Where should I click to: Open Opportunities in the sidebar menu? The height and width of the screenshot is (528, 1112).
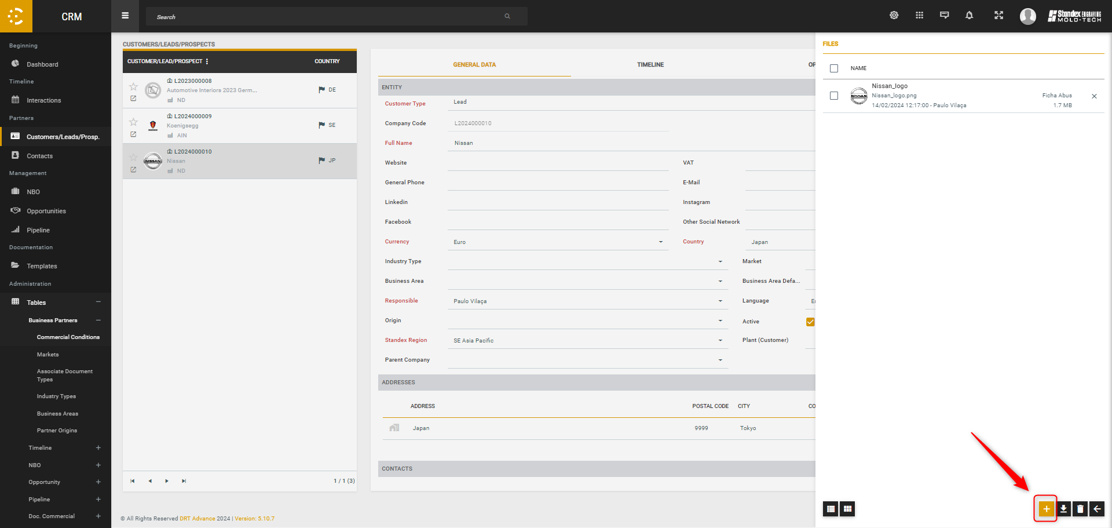click(x=46, y=211)
